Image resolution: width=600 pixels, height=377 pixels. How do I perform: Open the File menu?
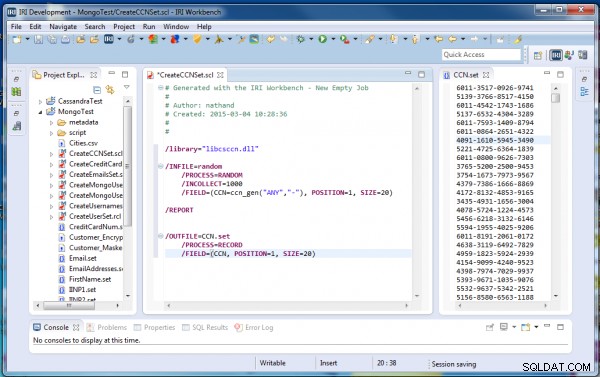(16, 26)
